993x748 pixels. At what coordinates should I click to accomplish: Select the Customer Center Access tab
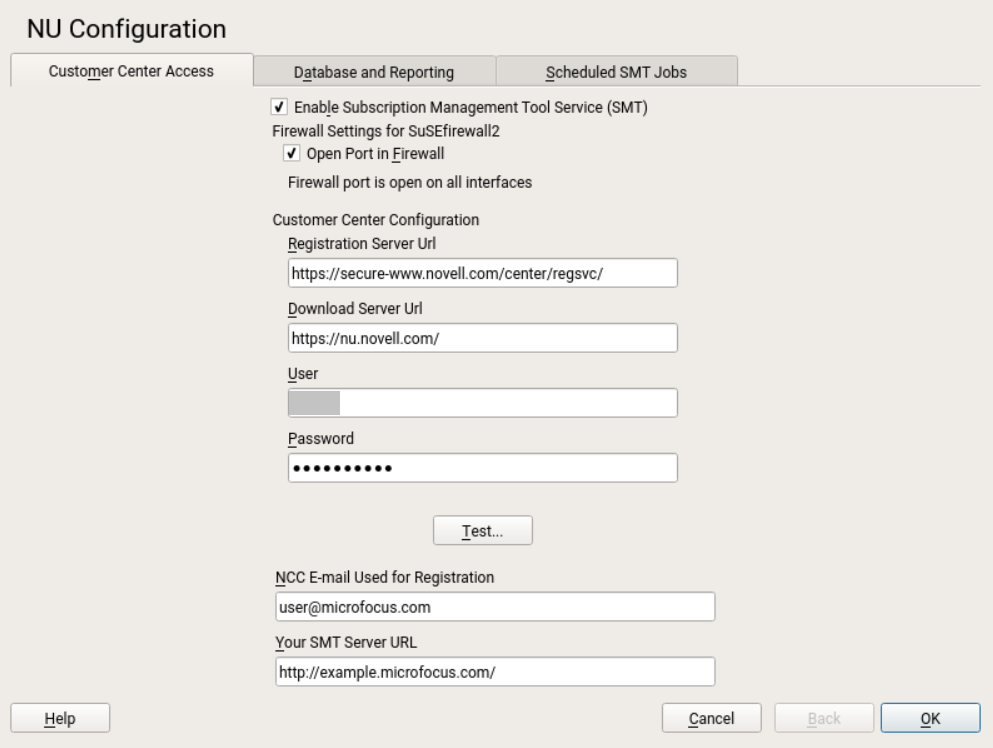pyautogui.click(x=131, y=71)
